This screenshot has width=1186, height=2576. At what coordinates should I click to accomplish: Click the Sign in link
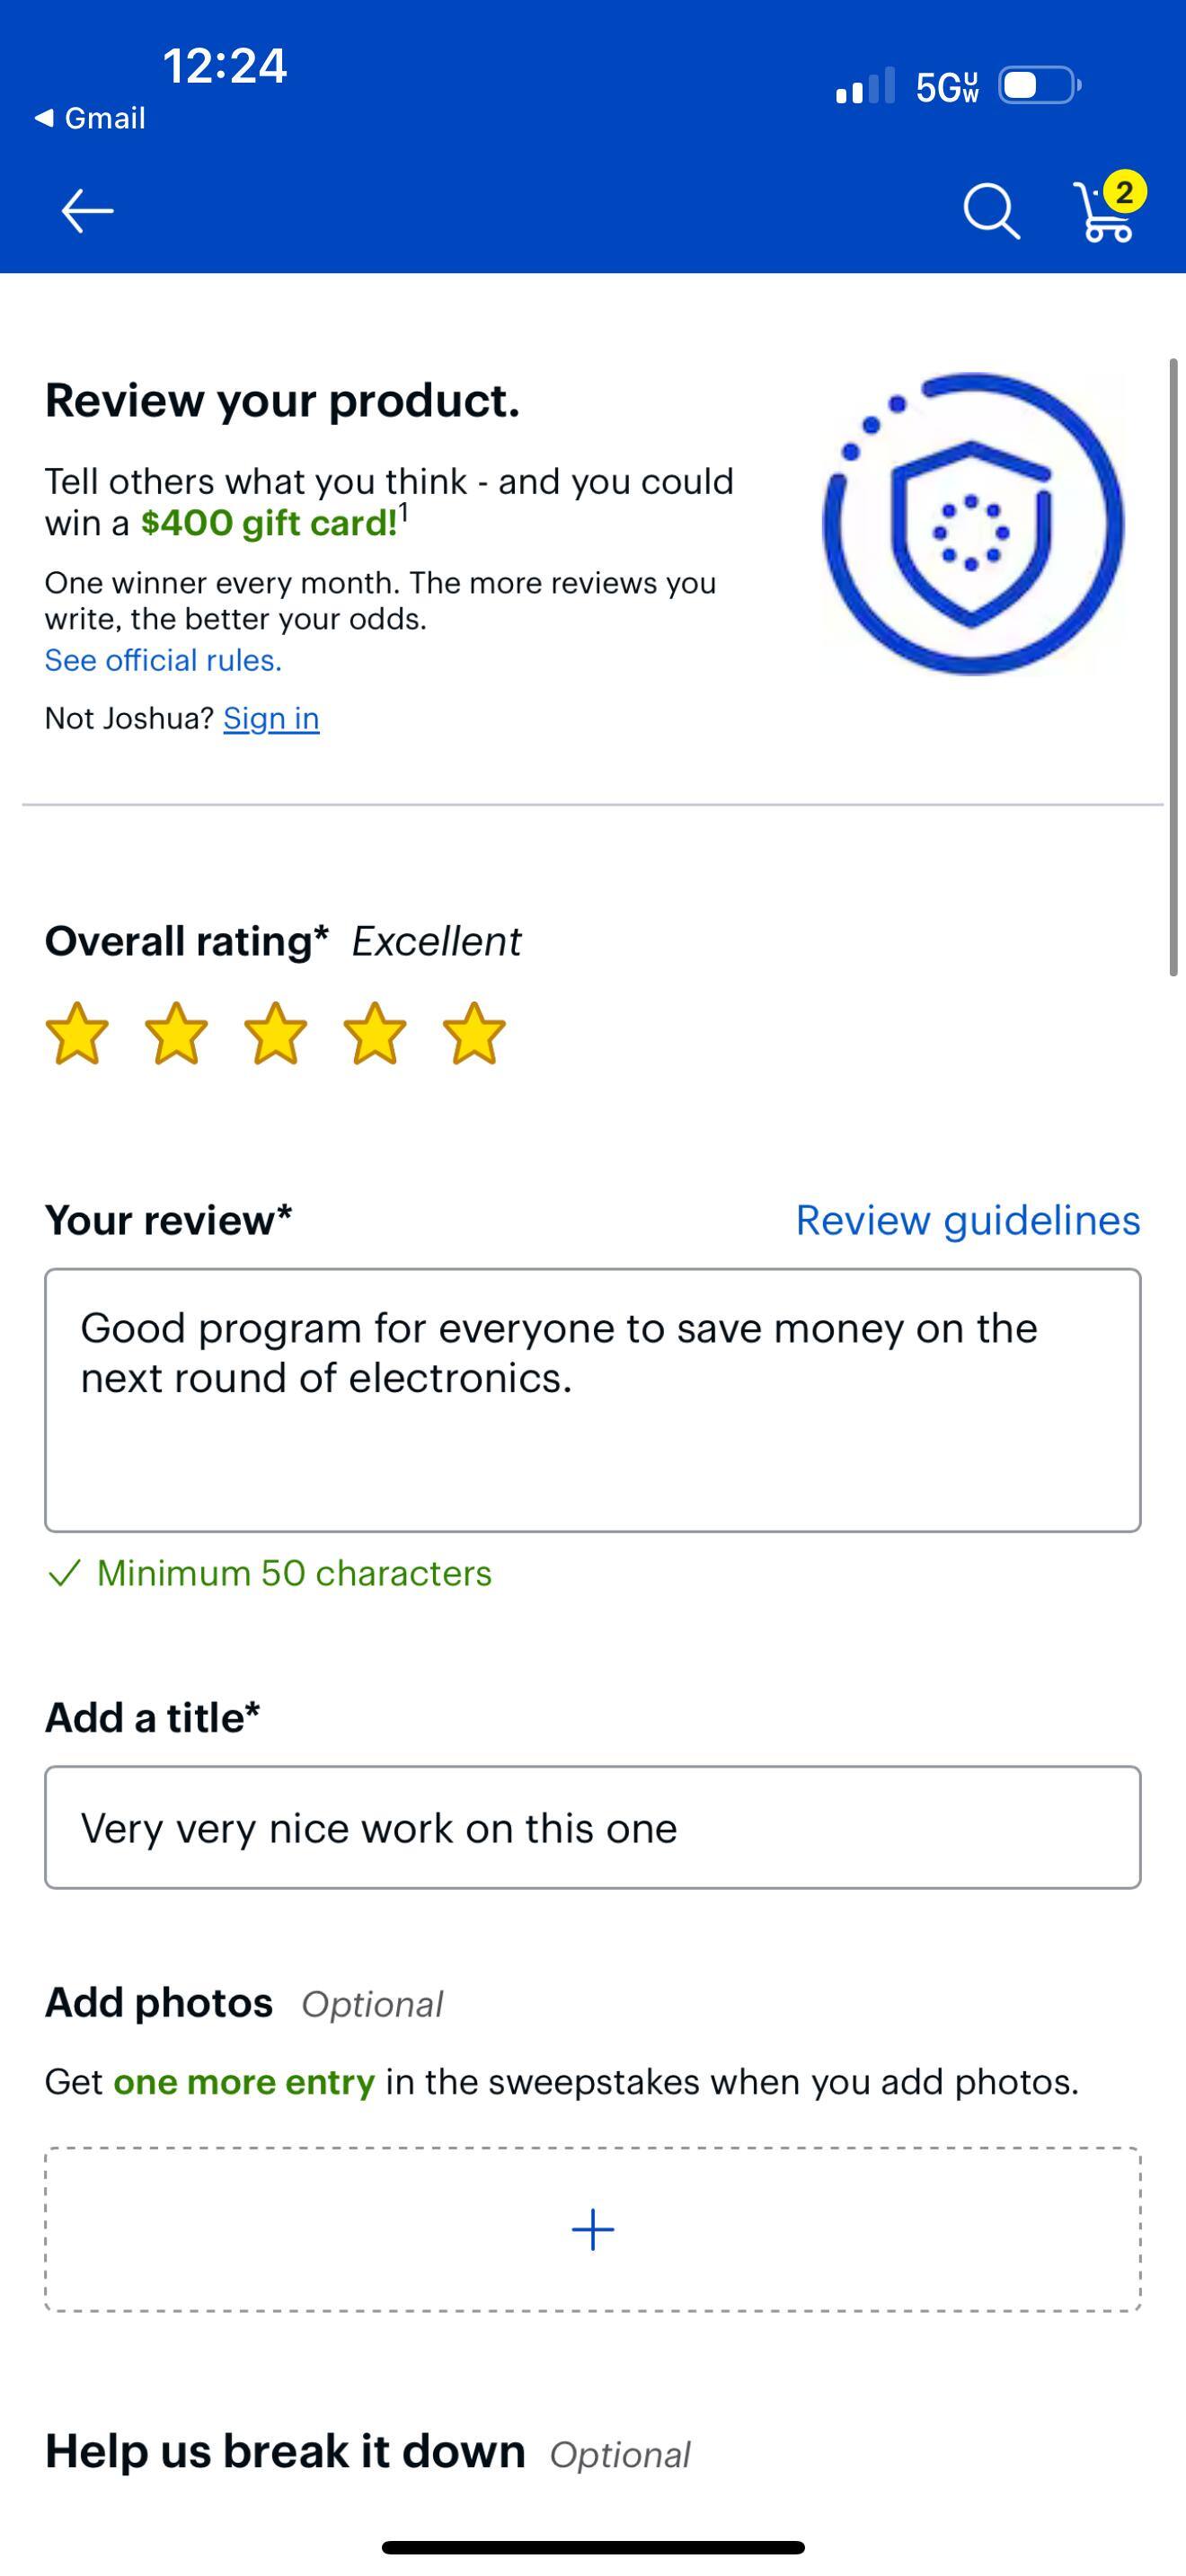[x=270, y=717]
